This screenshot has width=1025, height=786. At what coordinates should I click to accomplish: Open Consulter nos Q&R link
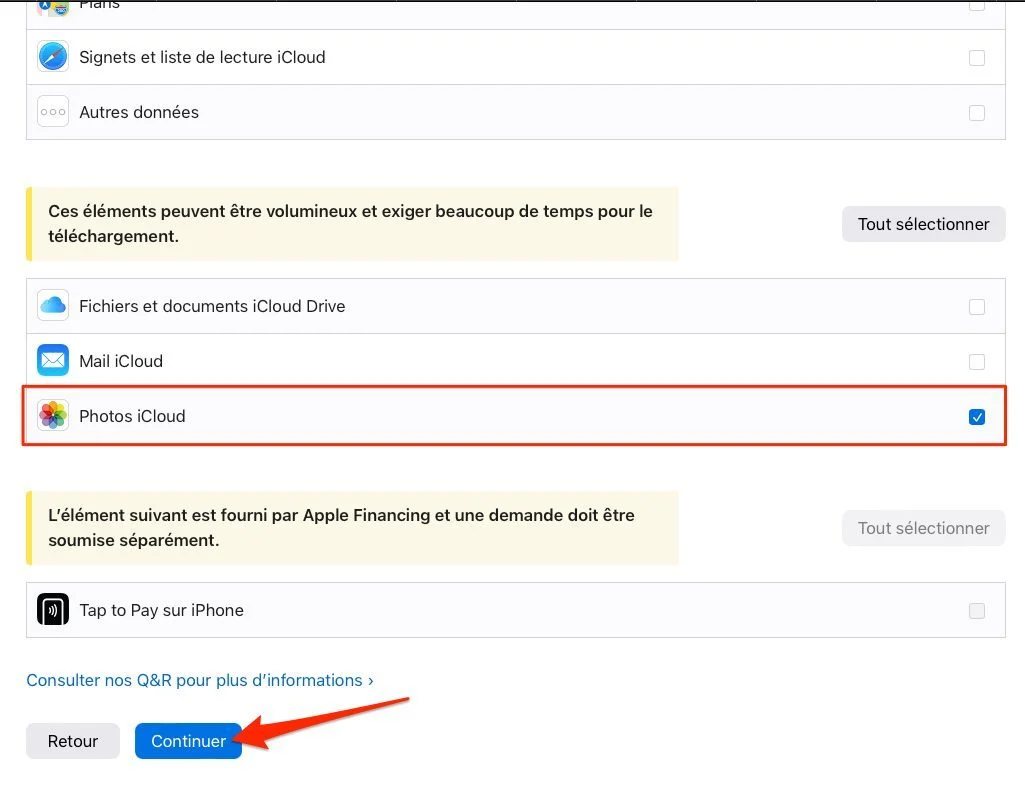click(200, 680)
